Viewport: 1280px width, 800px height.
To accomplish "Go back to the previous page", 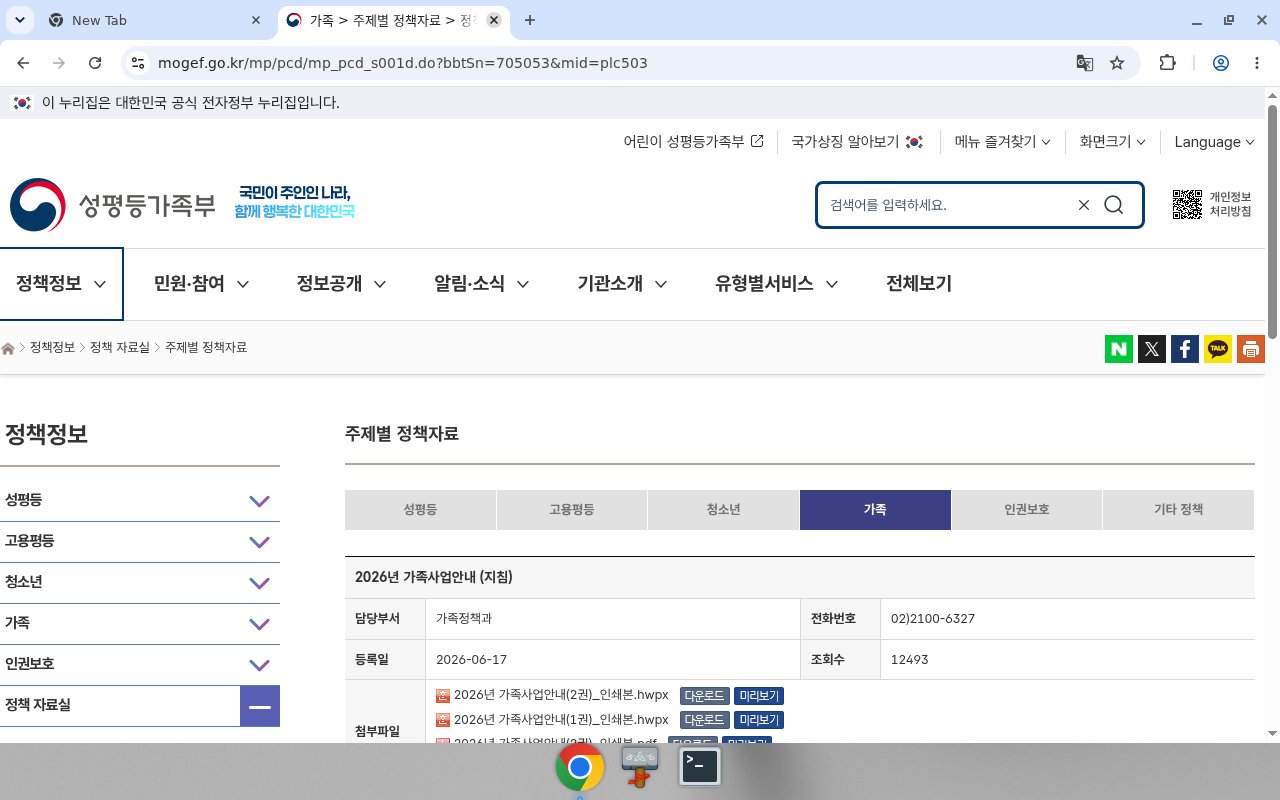I will point(24,63).
